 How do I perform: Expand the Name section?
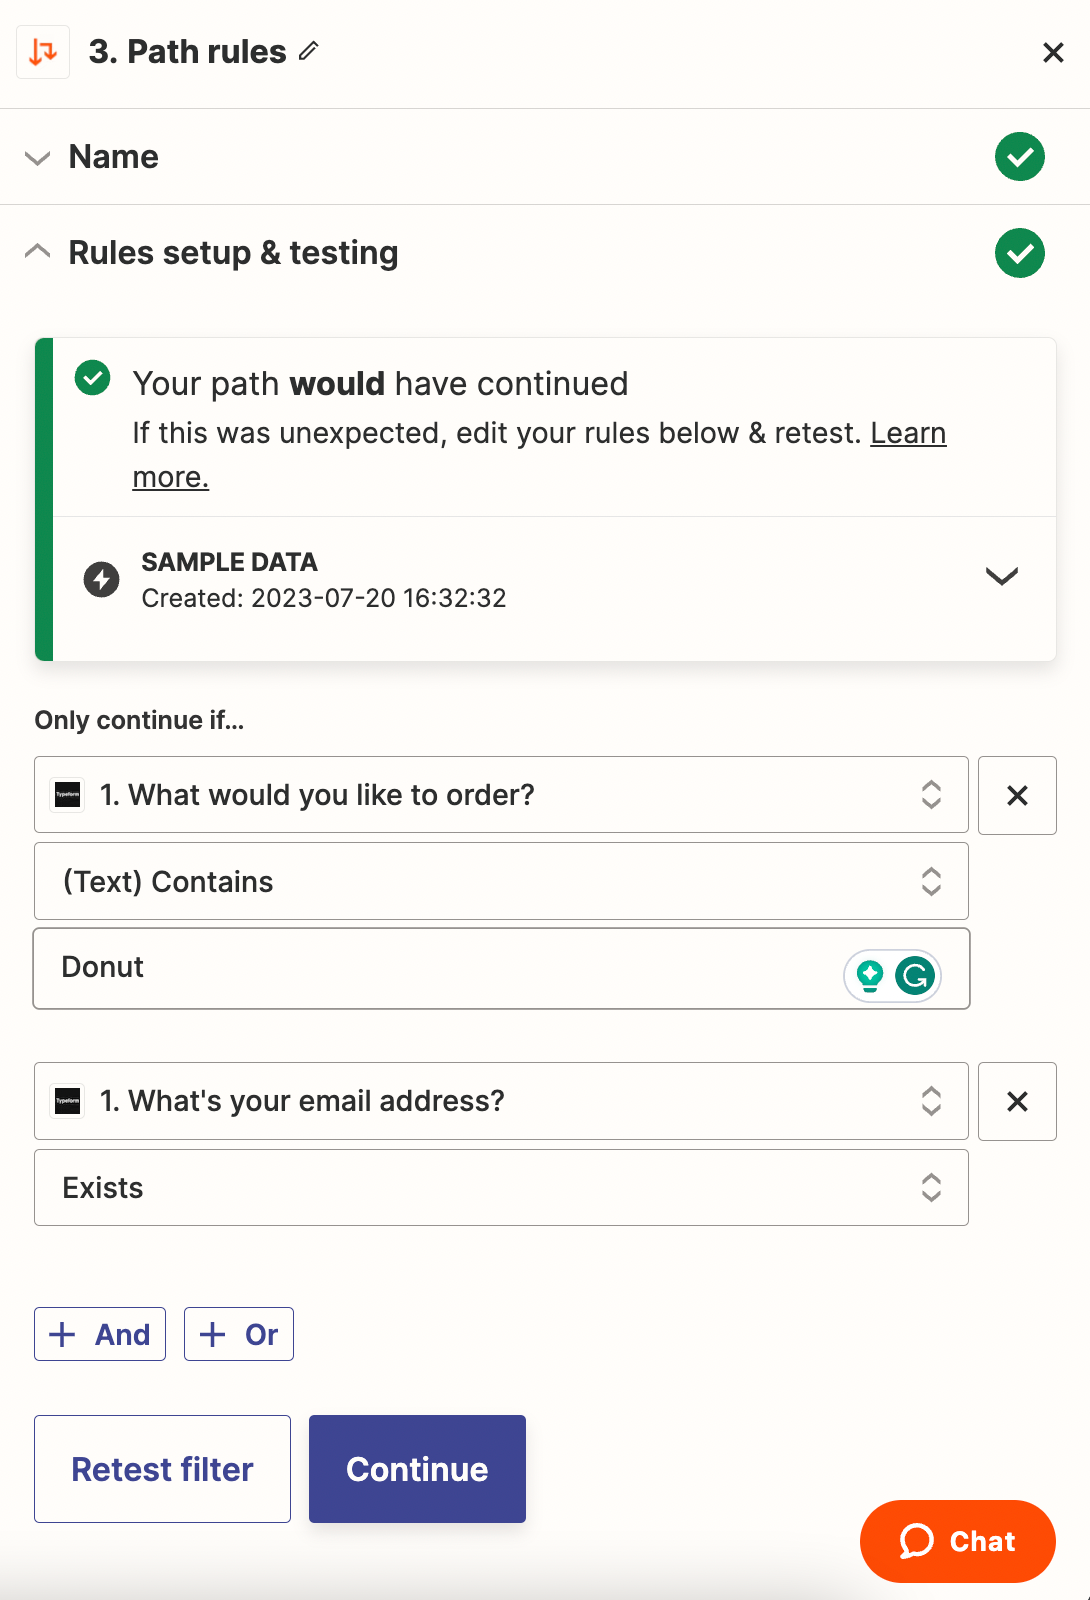pos(38,158)
